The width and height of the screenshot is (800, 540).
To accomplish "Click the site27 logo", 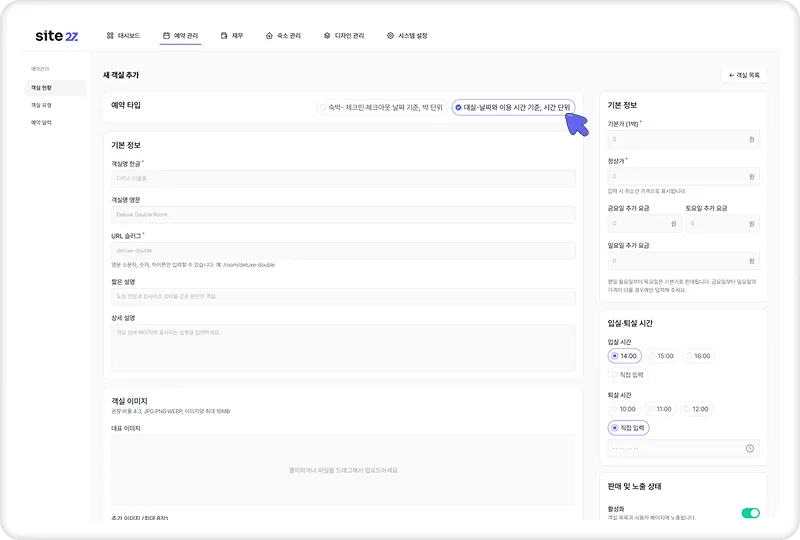I will [x=57, y=36].
